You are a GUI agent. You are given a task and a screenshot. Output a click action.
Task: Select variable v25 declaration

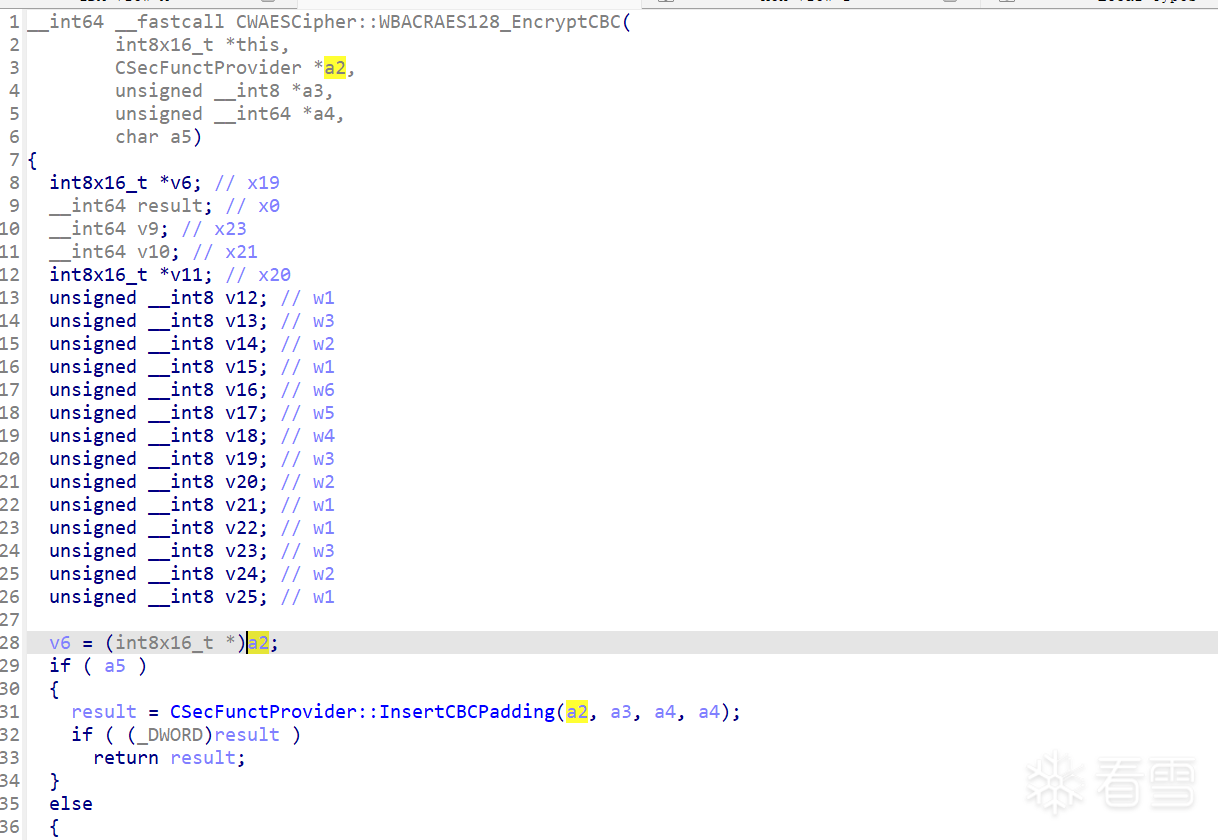(x=241, y=596)
